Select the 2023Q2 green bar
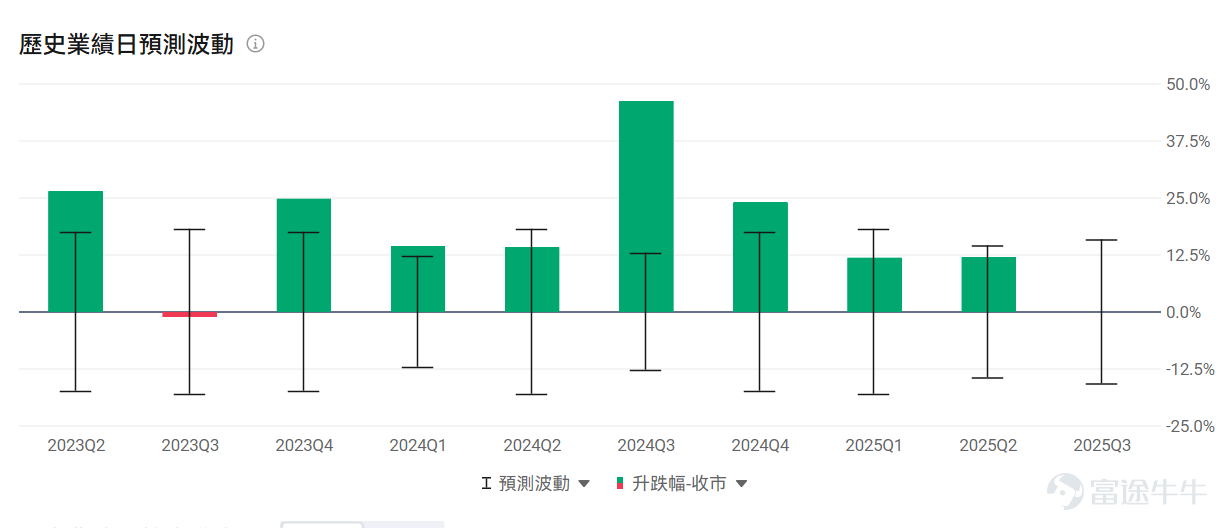This screenshot has height=528, width=1227. [x=76, y=251]
